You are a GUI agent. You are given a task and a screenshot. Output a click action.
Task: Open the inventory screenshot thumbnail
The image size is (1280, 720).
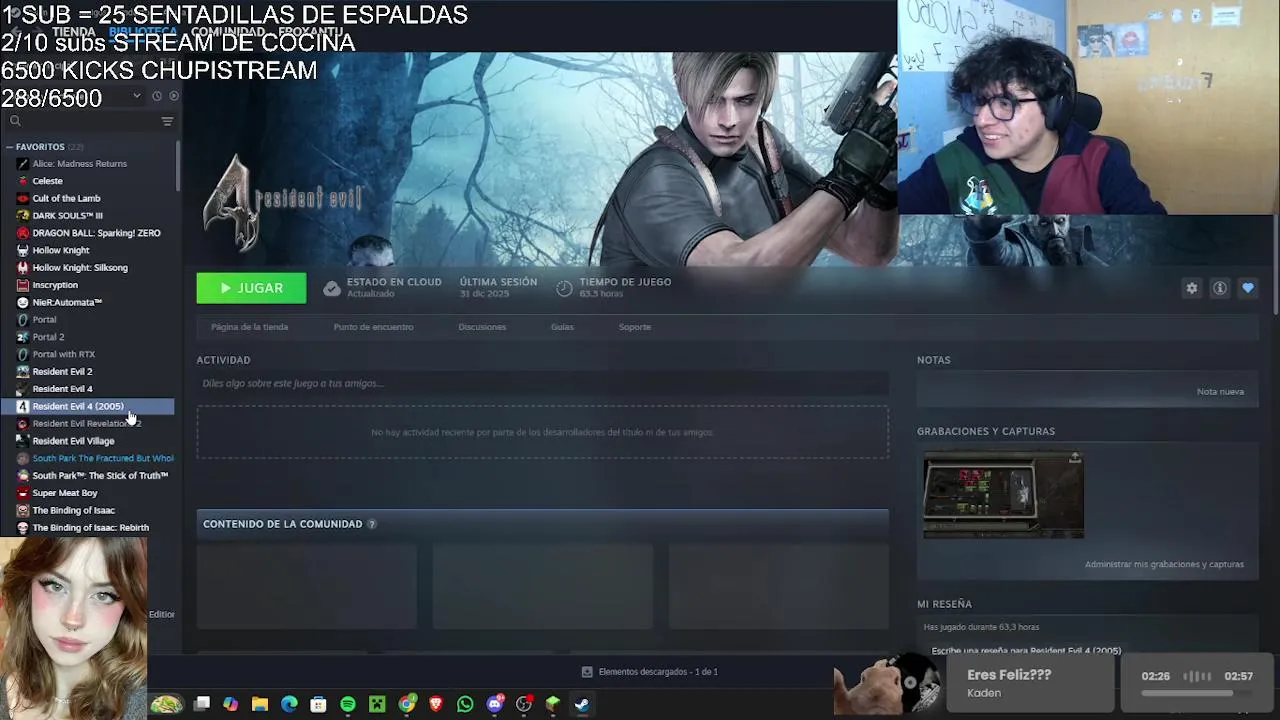[1003, 495]
